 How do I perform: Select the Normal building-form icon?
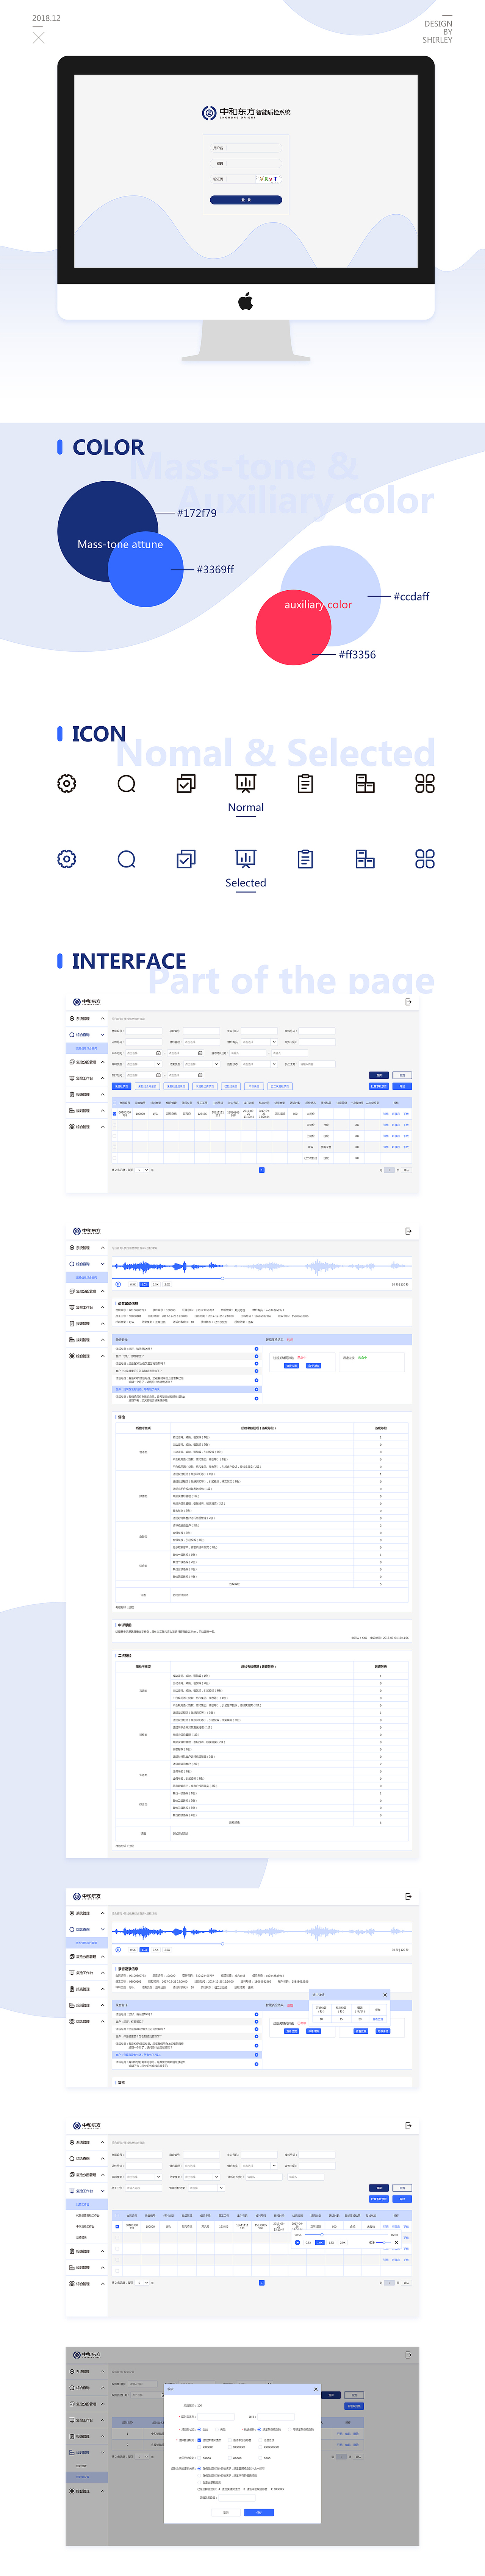point(365,784)
